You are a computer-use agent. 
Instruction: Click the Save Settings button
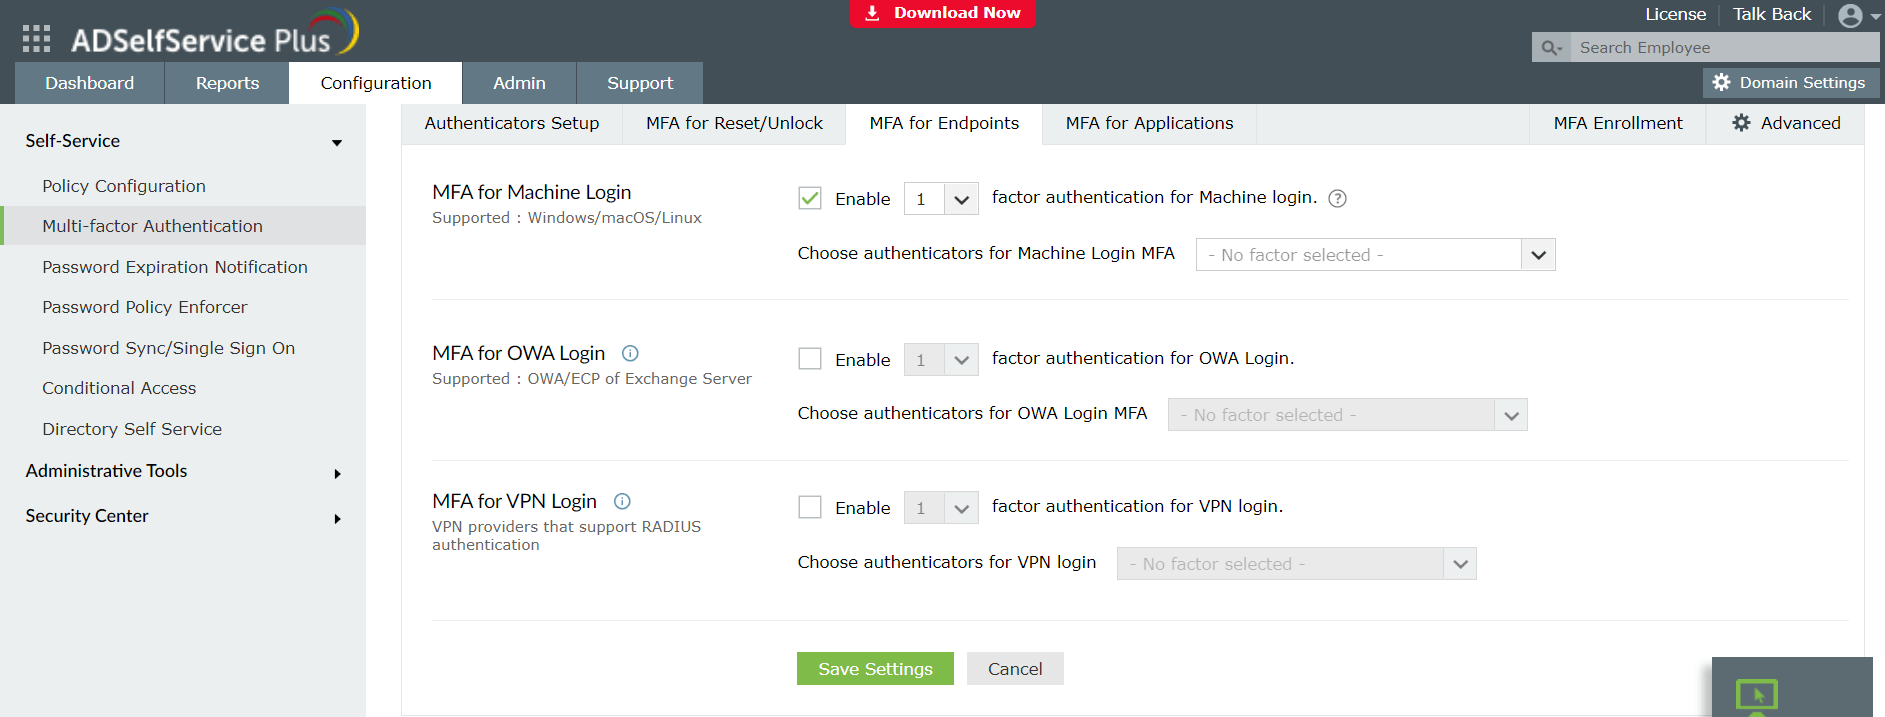[875, 669]
